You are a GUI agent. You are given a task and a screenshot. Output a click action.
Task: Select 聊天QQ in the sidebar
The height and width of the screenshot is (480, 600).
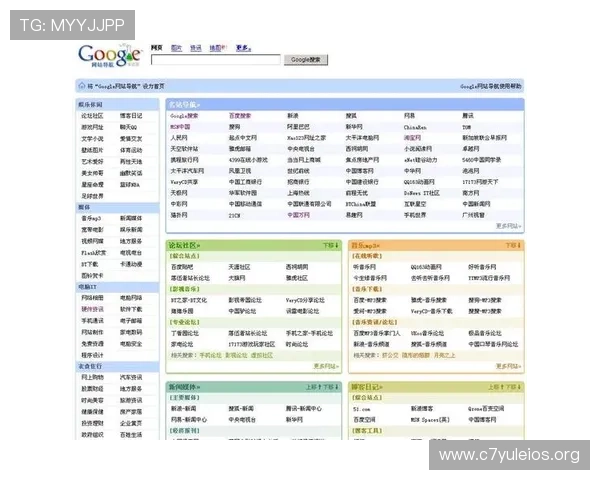coord(128,127)
